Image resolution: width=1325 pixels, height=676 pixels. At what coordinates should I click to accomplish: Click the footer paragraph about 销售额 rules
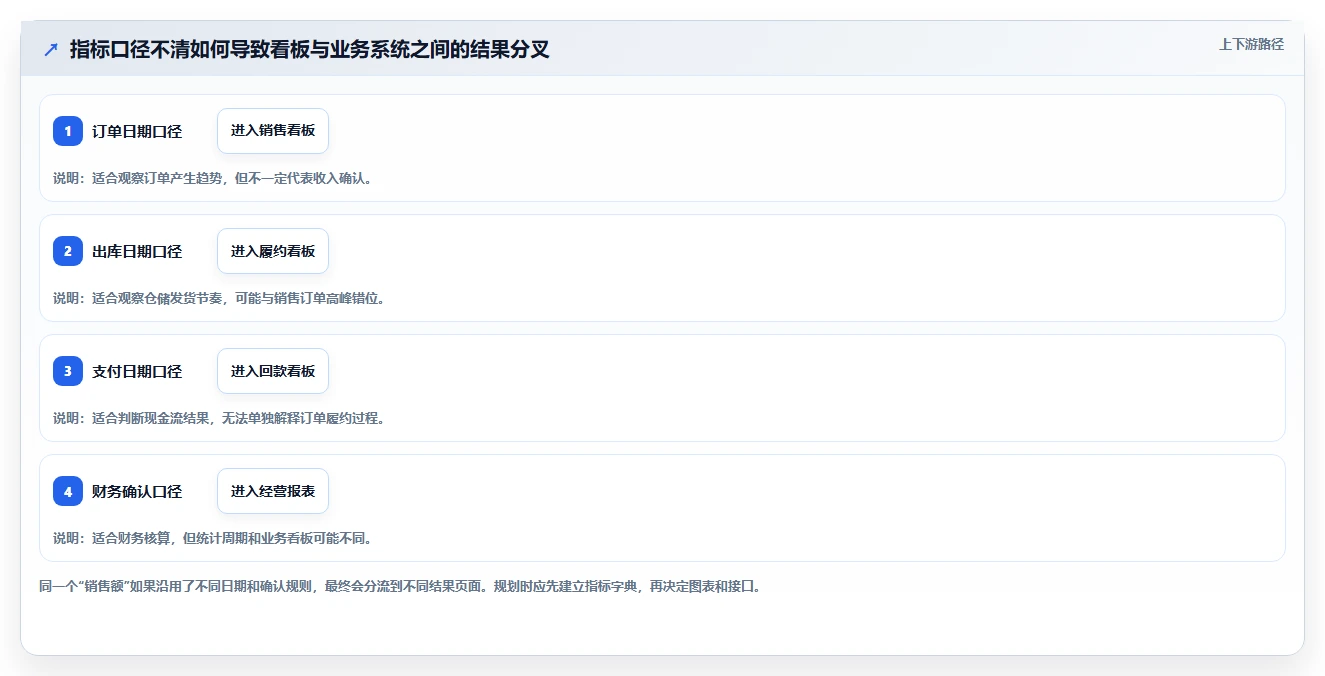pyautogui.click(x=400, y=586)
